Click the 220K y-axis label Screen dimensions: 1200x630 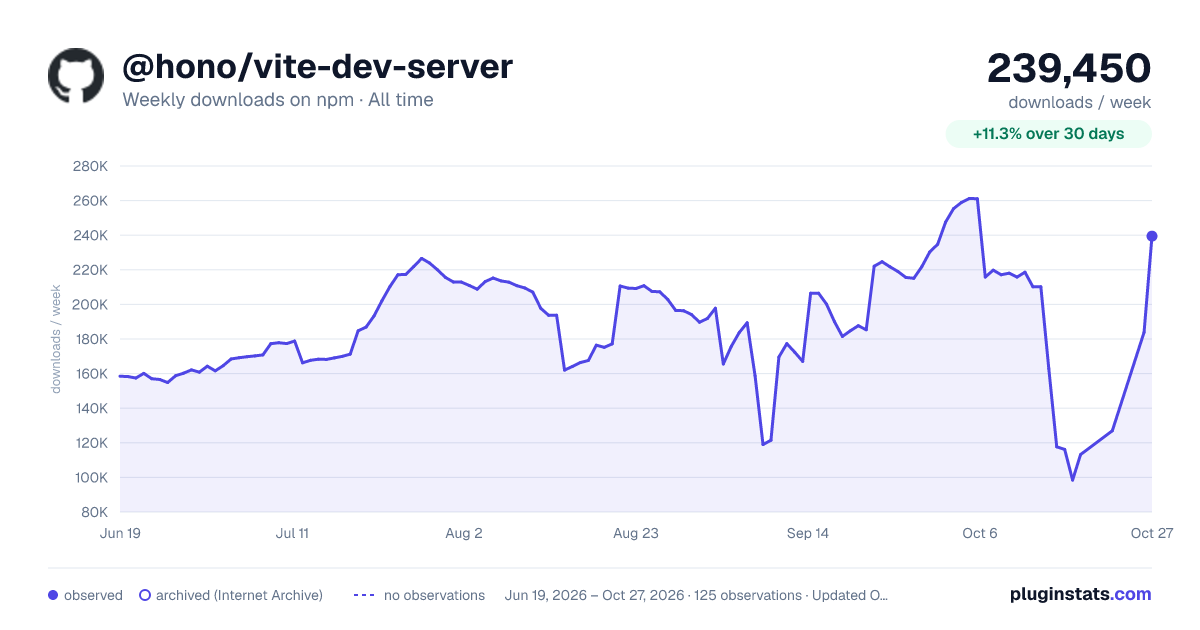[90, 270]
